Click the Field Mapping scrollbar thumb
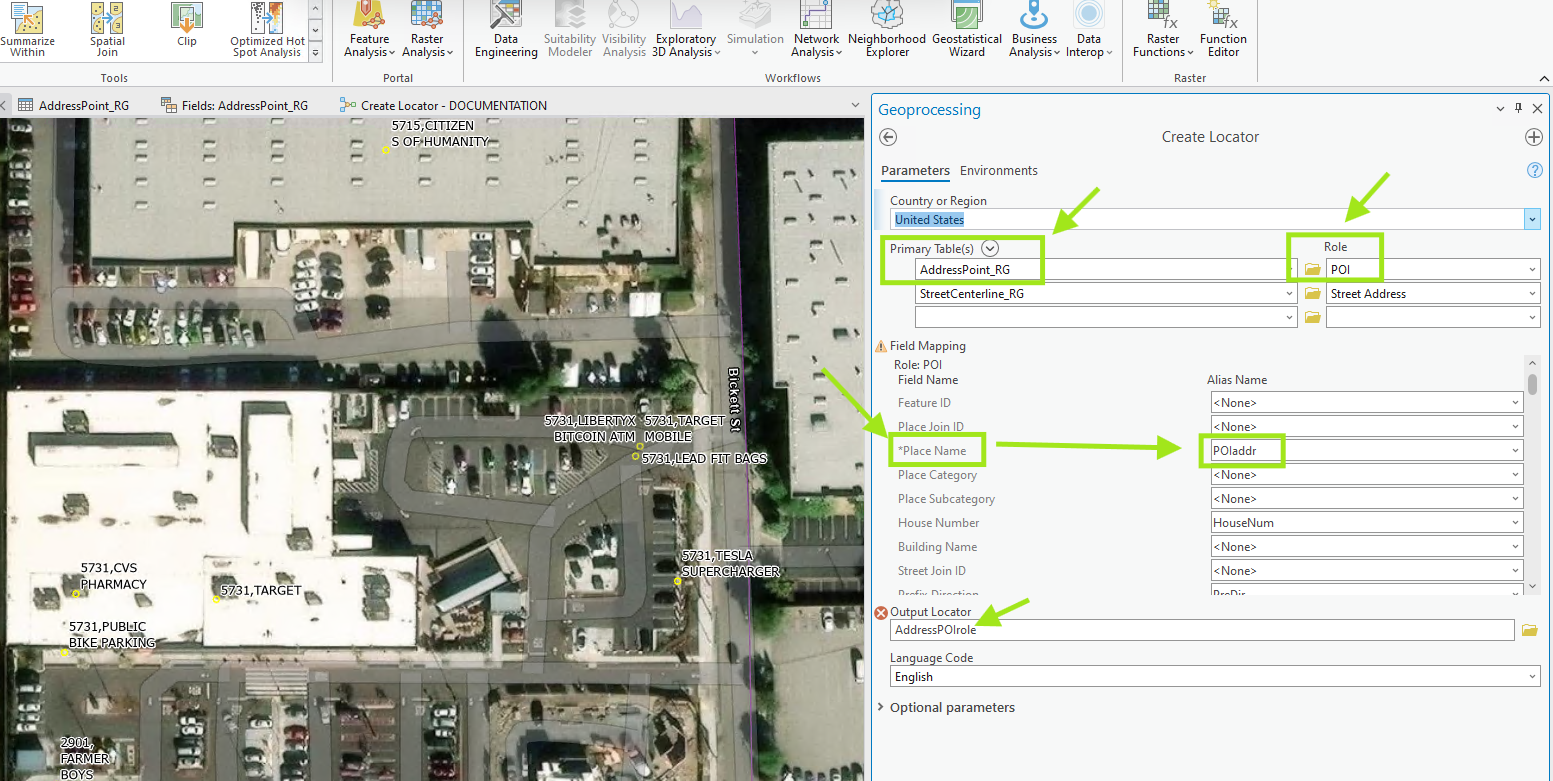 [1533, 384]
